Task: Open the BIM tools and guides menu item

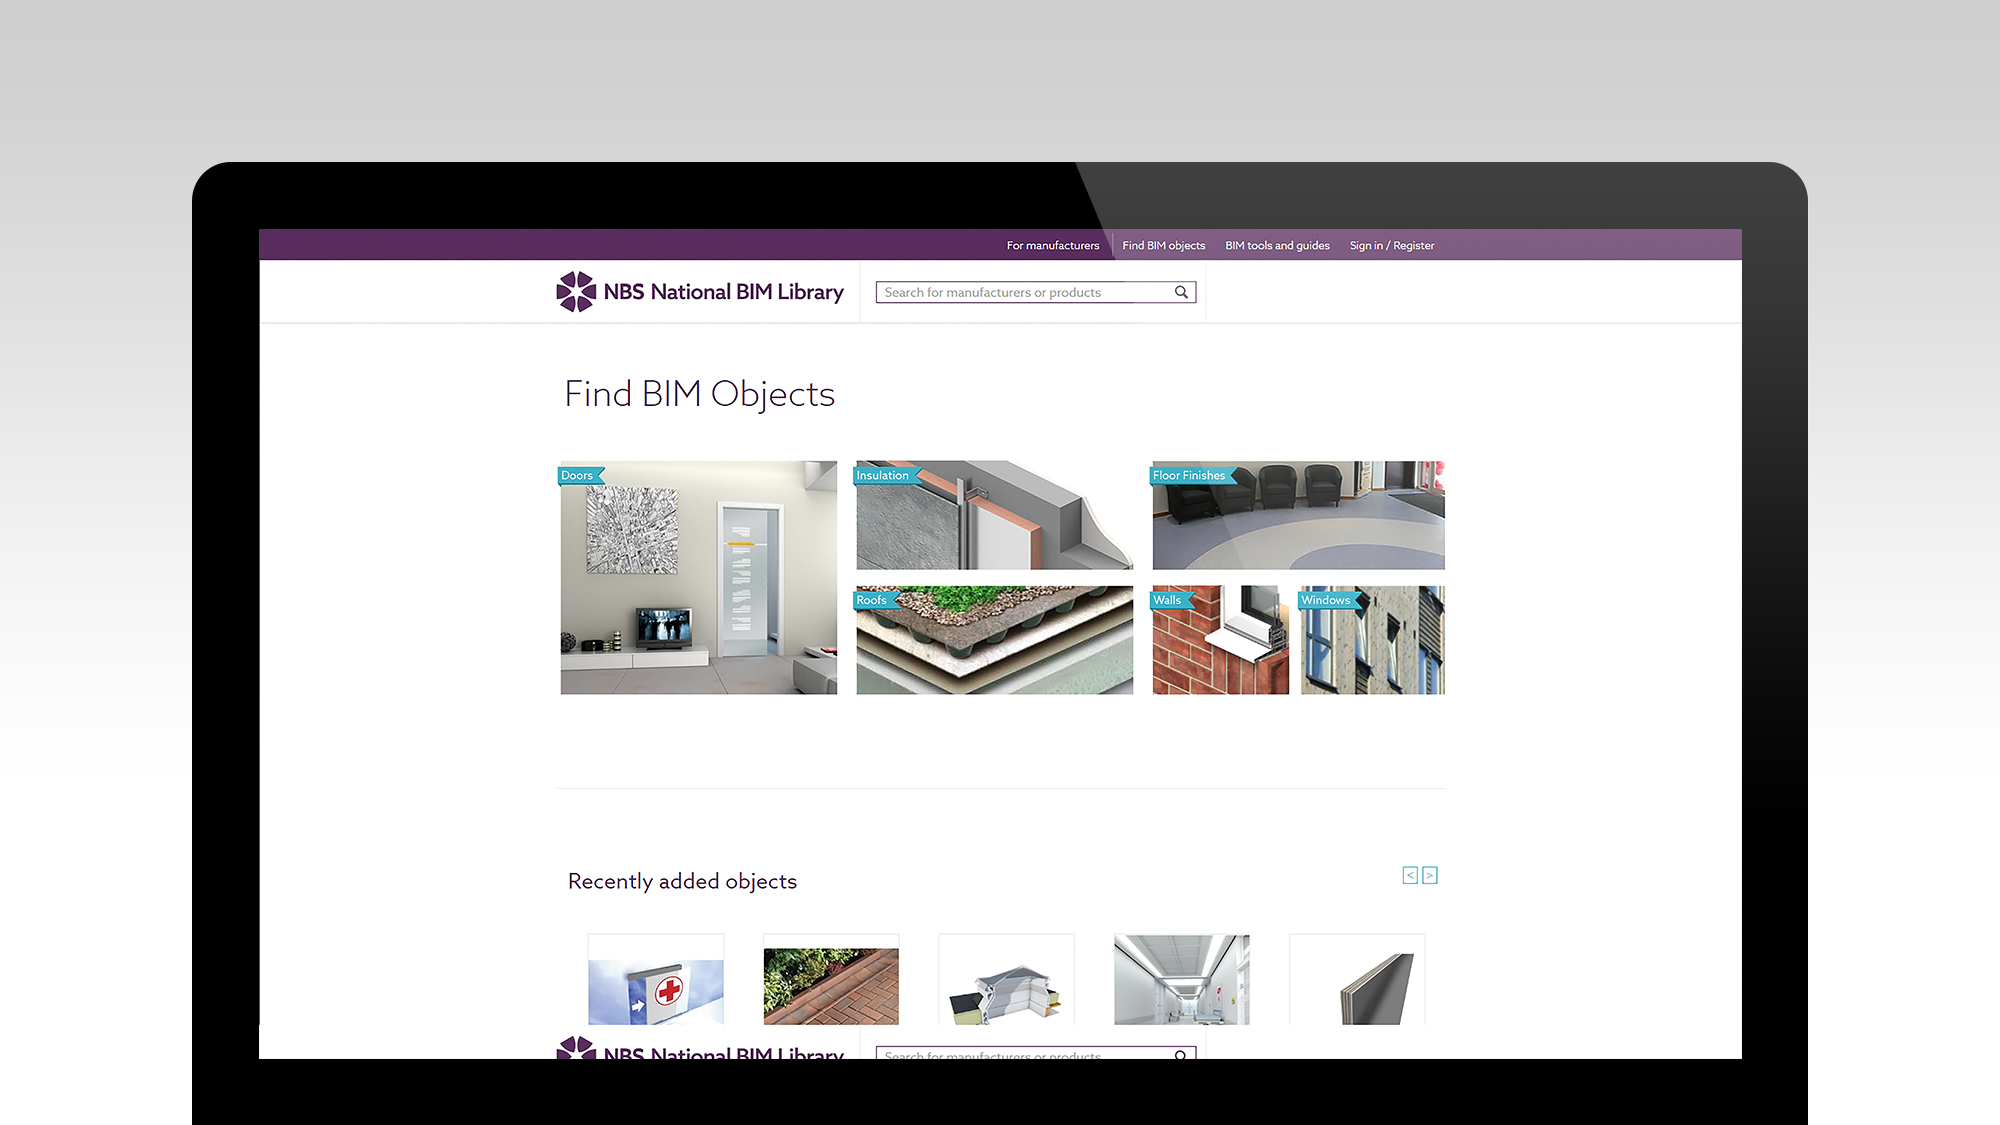Action: 1277,245
